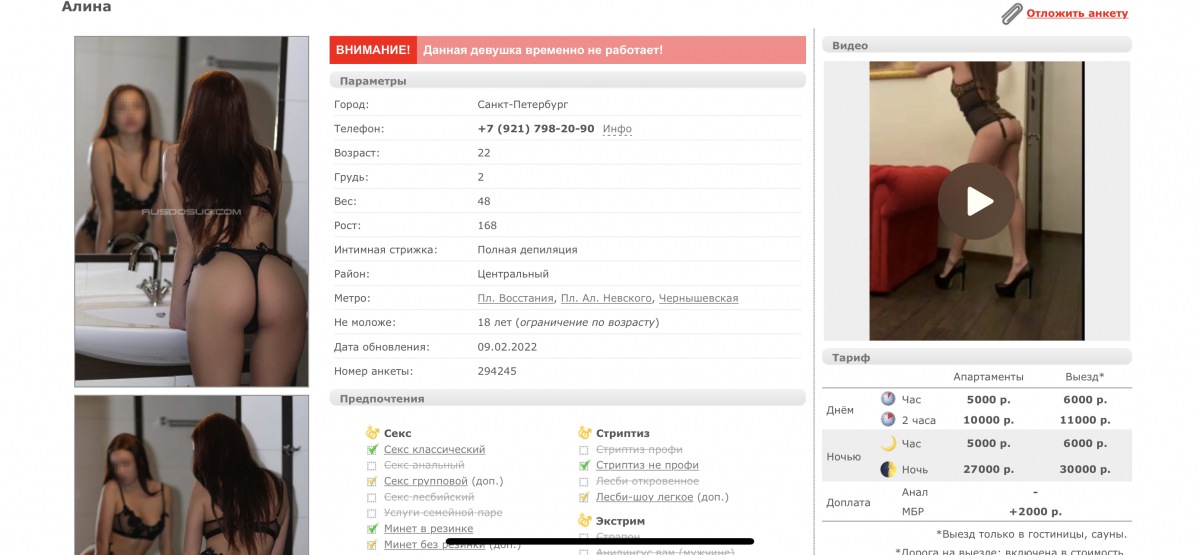
Task: Click the day 2 часа clock icon
Action: click(x=888, y=420)
